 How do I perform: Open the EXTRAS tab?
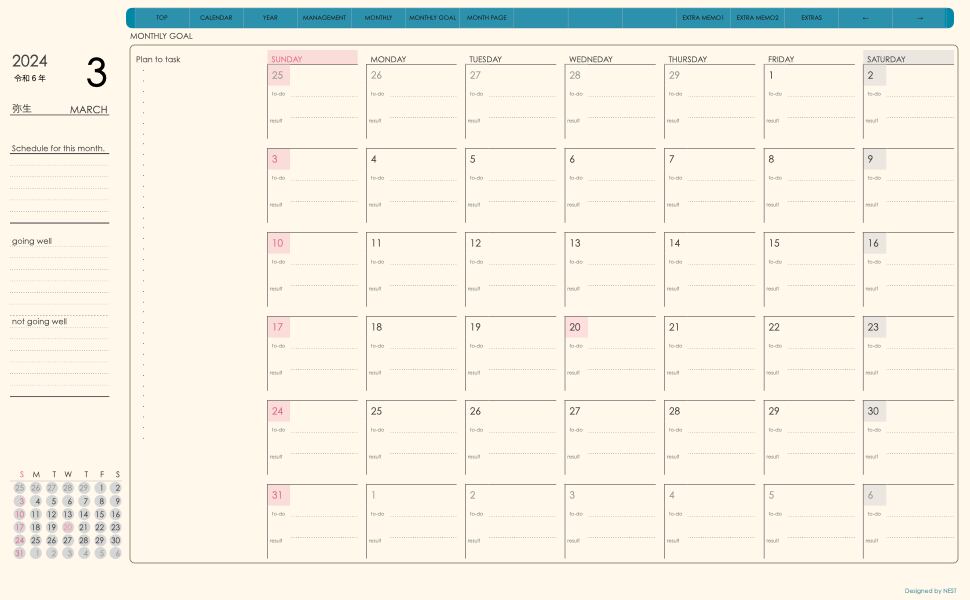(x=811, y=18)
